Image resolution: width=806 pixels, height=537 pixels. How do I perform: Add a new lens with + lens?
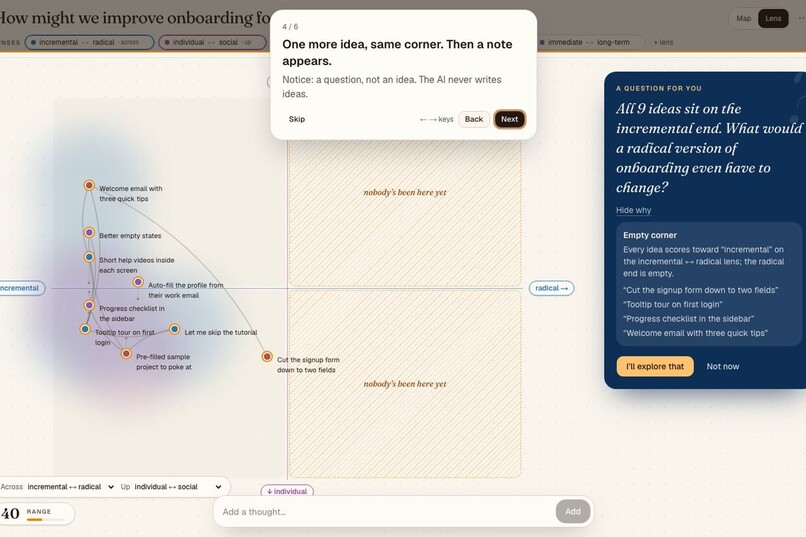663,42
